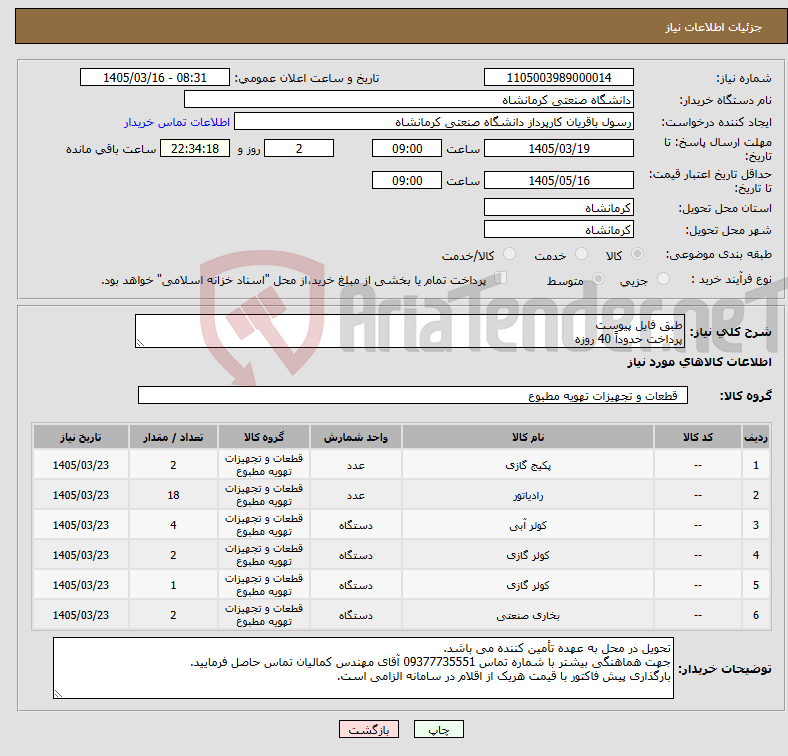Screen dimensions: 788x756
Task: Select the خدمت radio button
Action: 581,254
